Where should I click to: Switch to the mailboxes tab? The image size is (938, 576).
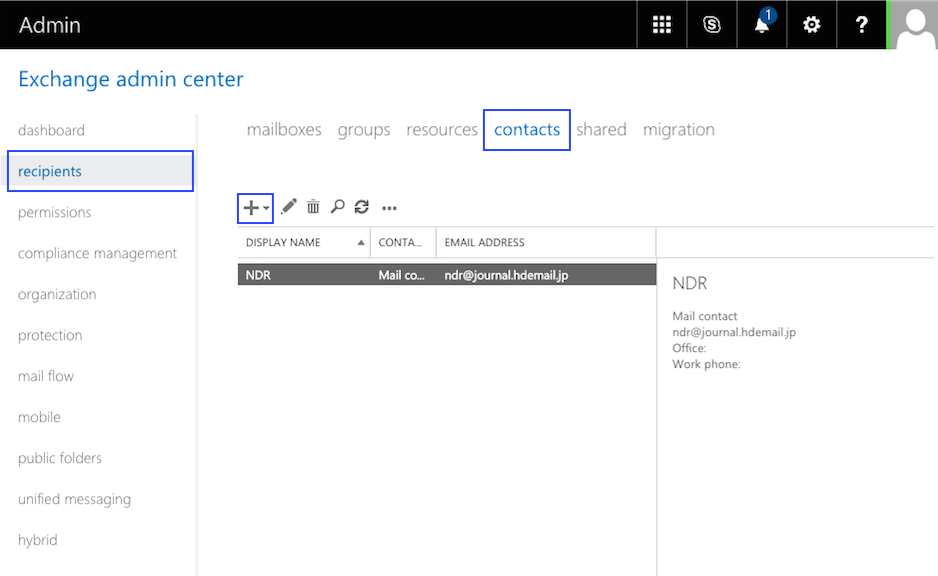pos(284,130)
